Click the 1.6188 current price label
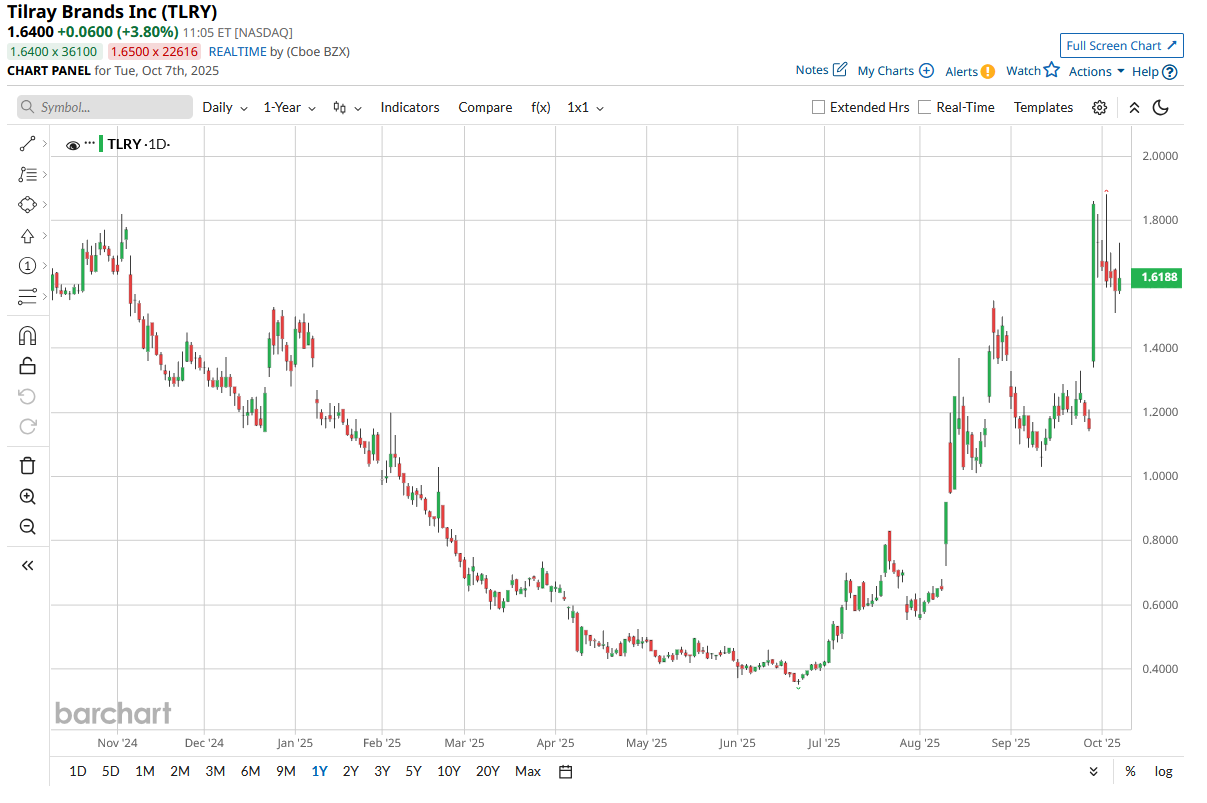 pyautogui.click(x=1156, y=278)
